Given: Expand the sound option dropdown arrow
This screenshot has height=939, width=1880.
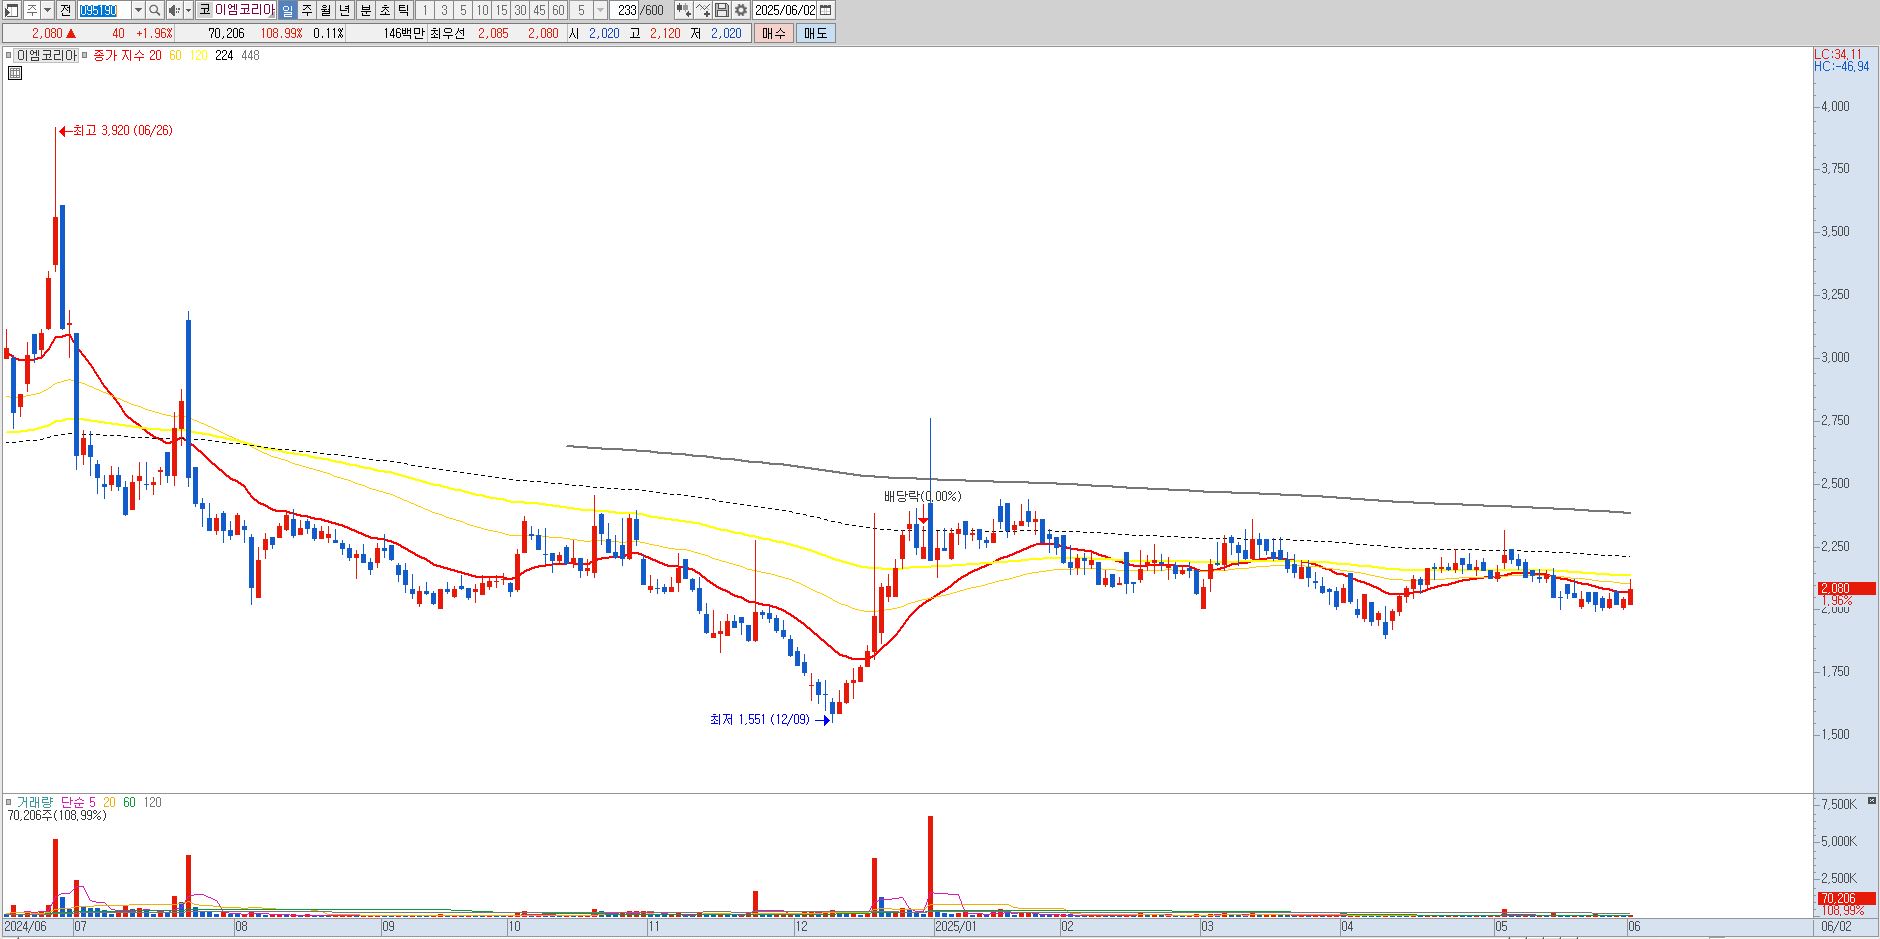Looking at the screenshot, I should coord(188,10).
